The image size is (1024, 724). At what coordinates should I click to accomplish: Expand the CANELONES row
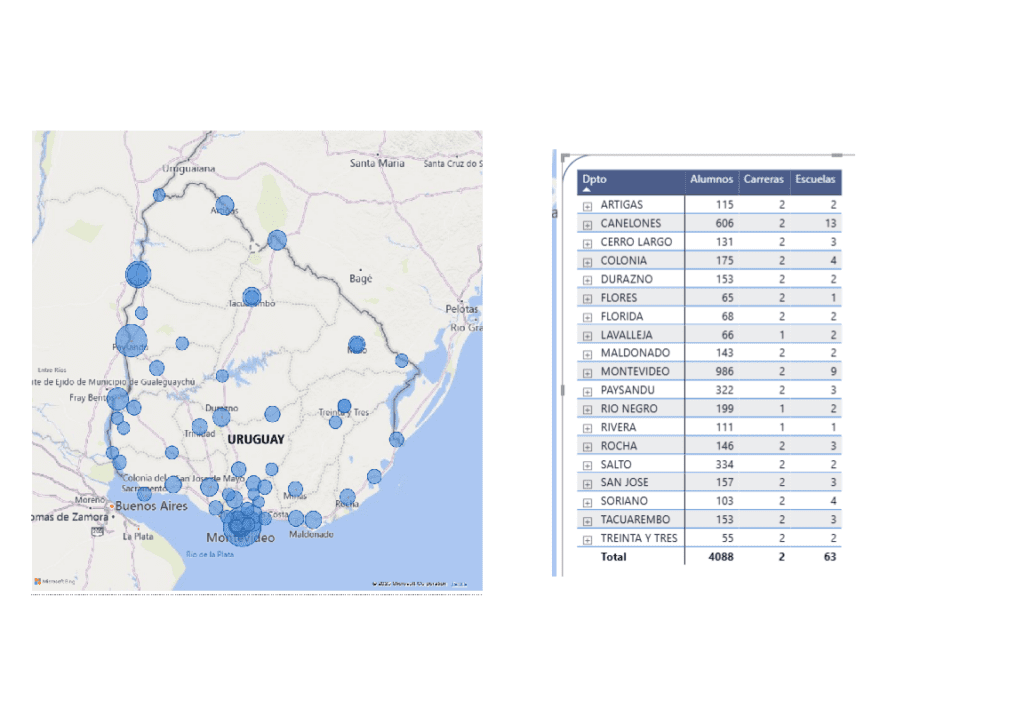click(x=587, y=225)
